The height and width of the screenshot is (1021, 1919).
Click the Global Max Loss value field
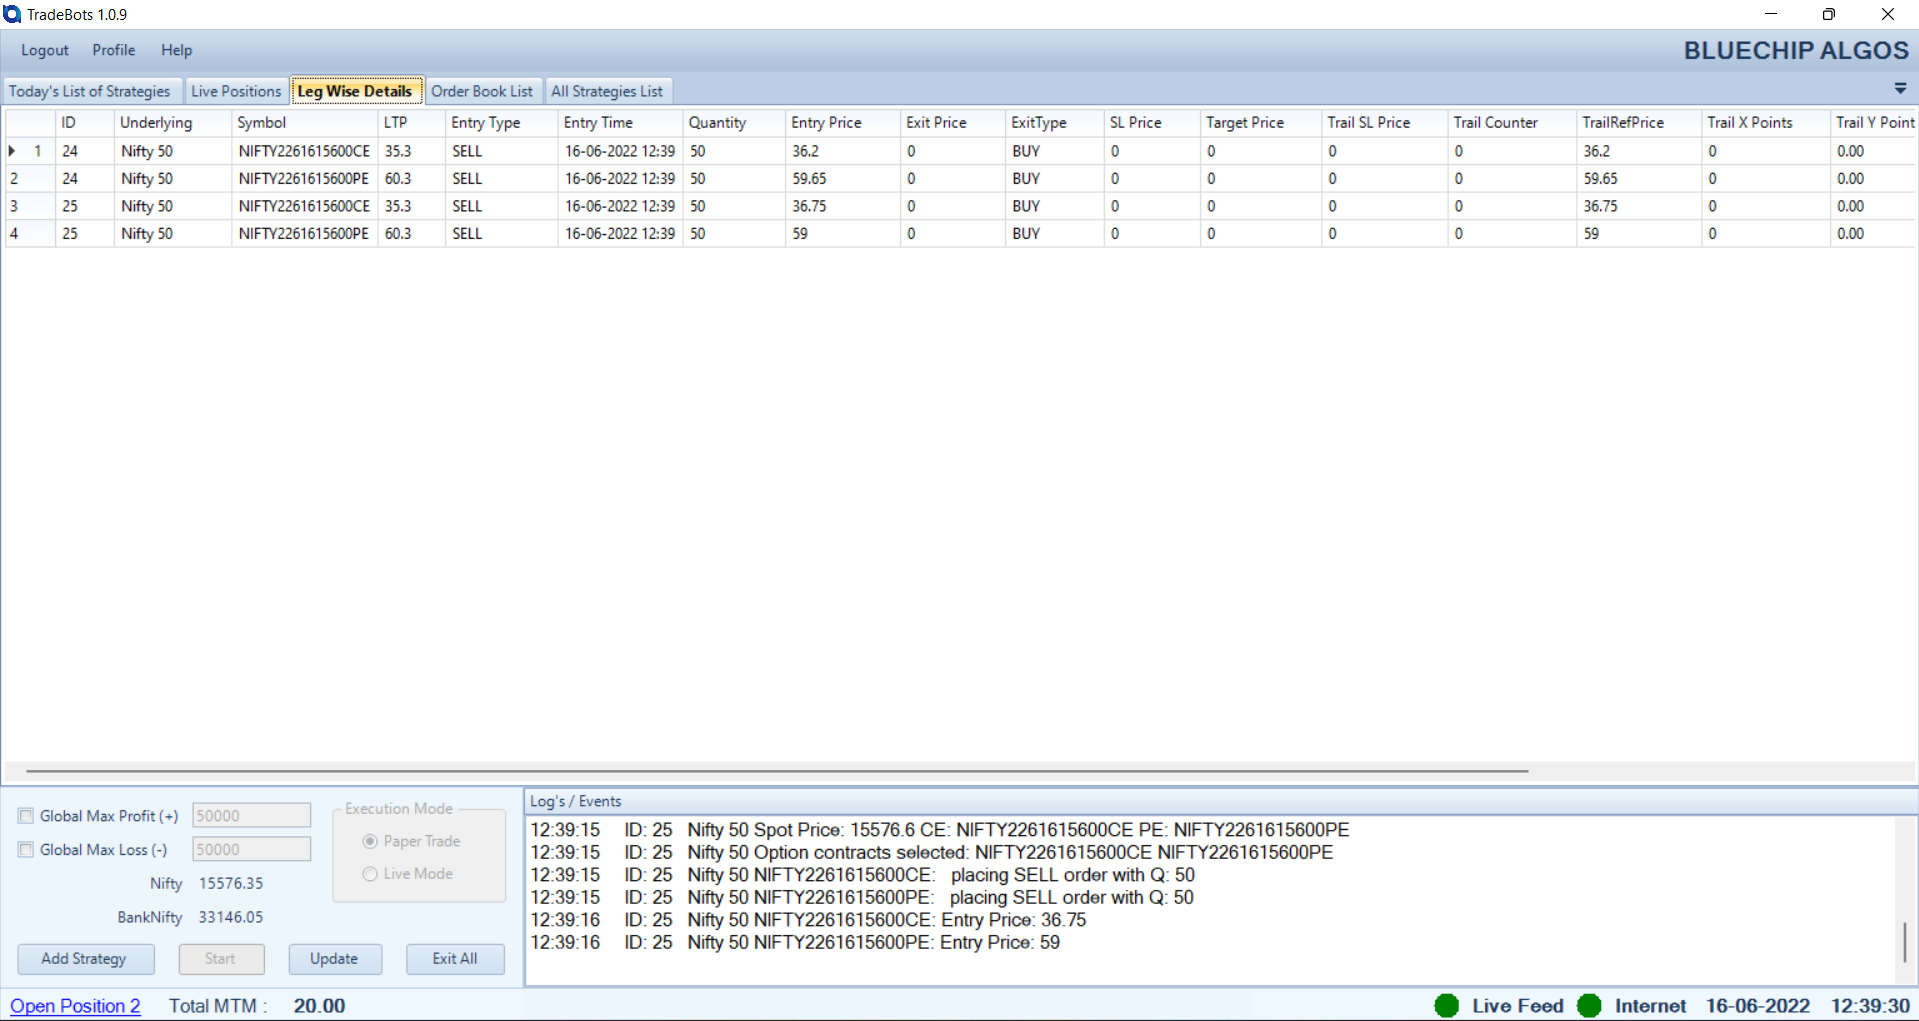[251, 850]
